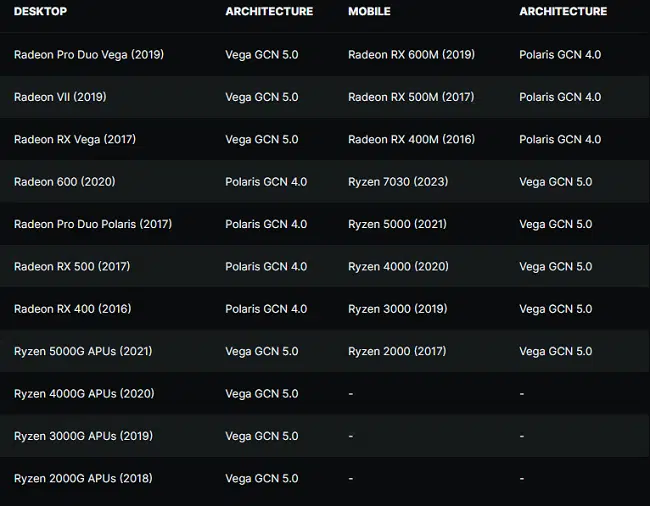
Task: Select the Radeon Pro Duo Vega (2019) cell
Action: 89,55
